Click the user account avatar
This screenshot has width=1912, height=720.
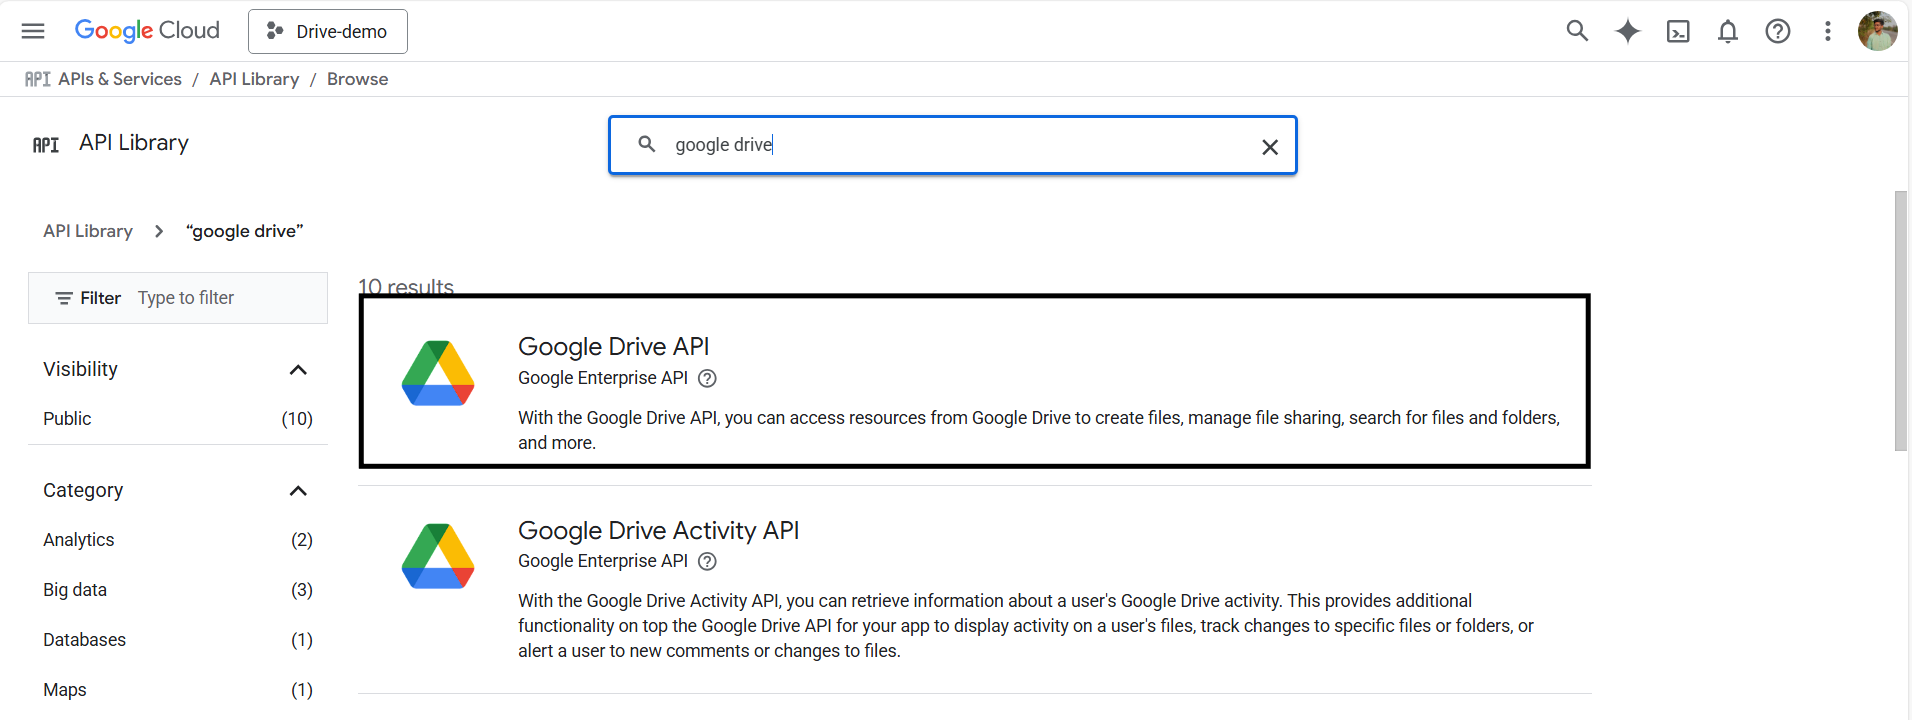coord(1876,31)
